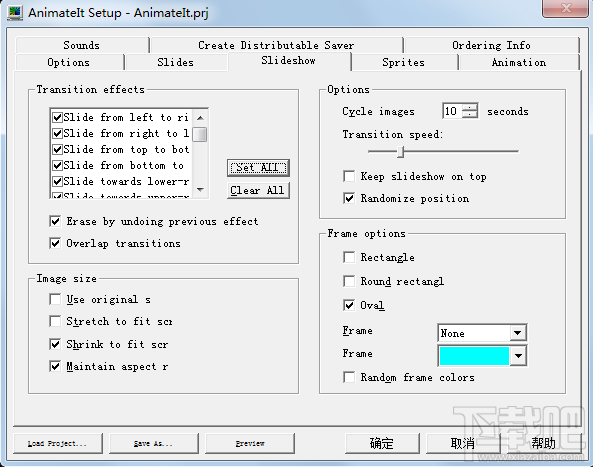
Task: Uncheck Randomize position
Action: point(349,198)
